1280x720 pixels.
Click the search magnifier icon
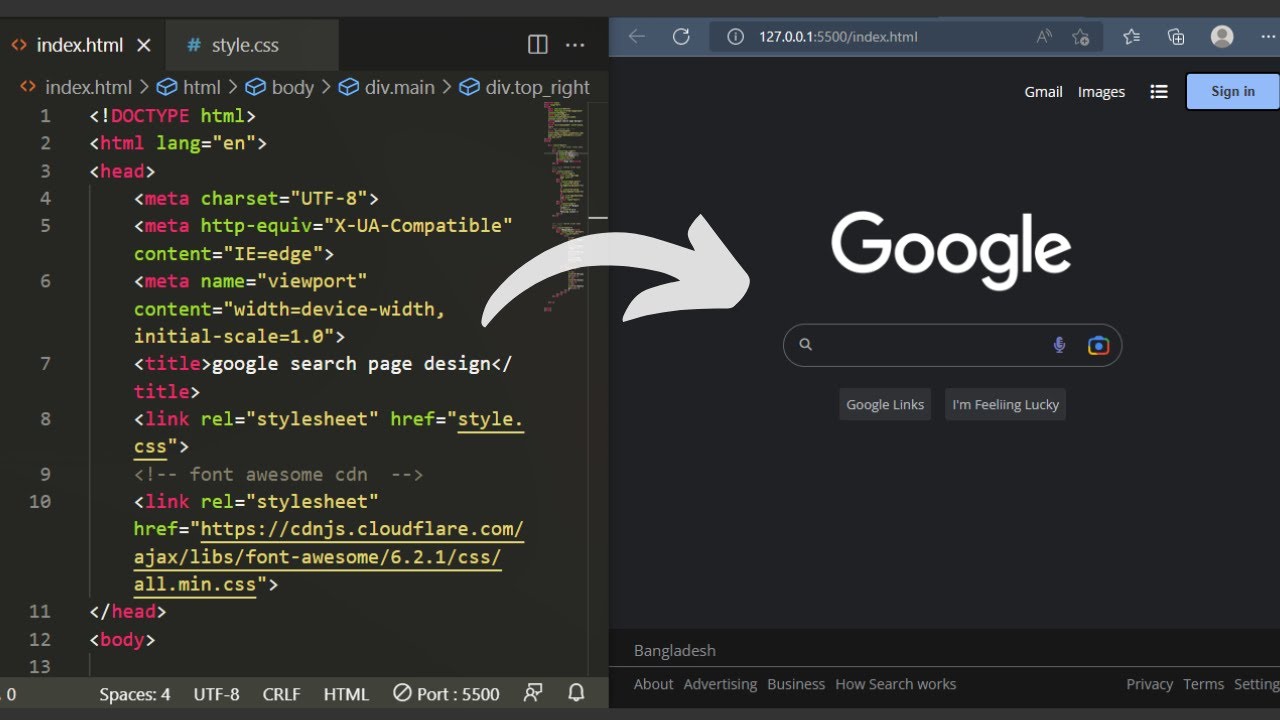(x=805, y=345)
